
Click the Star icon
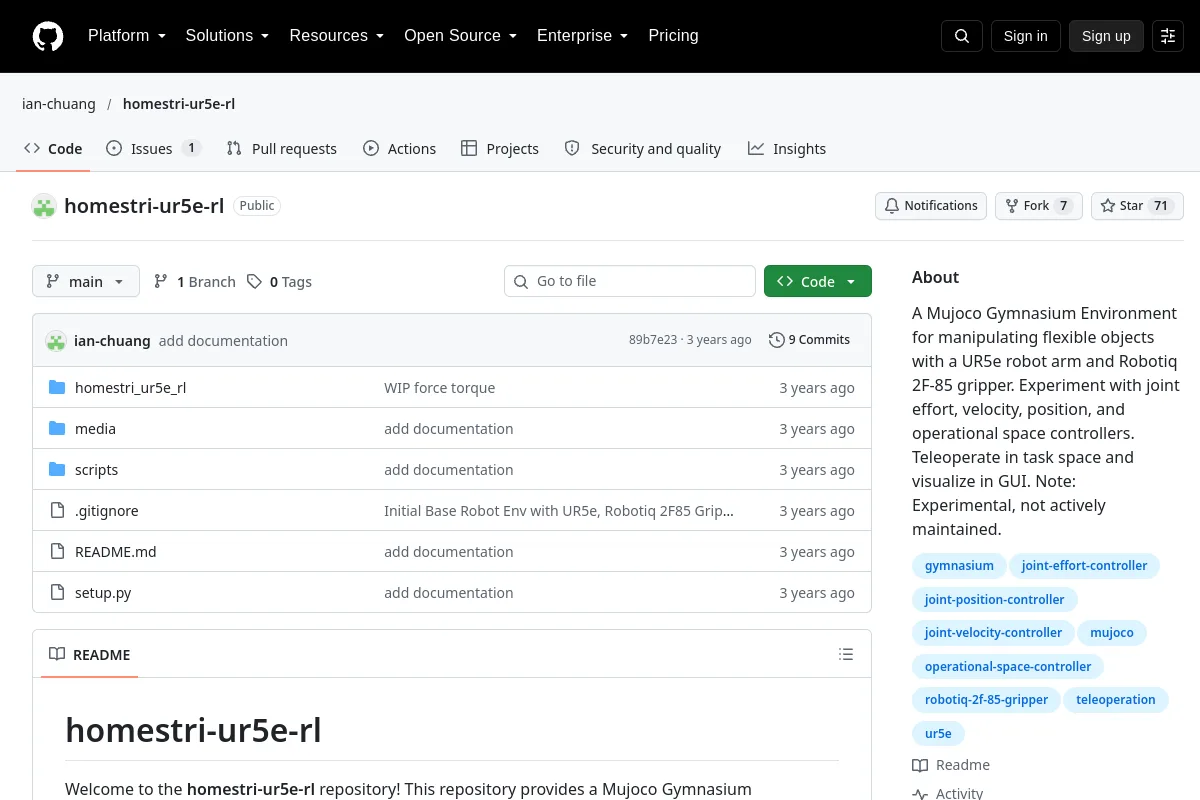click(x=1108, y=206)
